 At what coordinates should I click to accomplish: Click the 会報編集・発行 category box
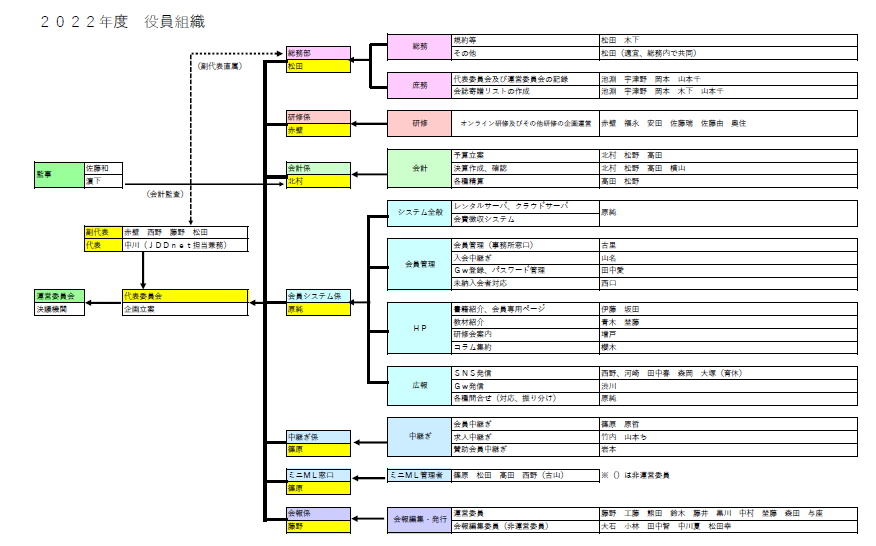(x=419, y=519)
